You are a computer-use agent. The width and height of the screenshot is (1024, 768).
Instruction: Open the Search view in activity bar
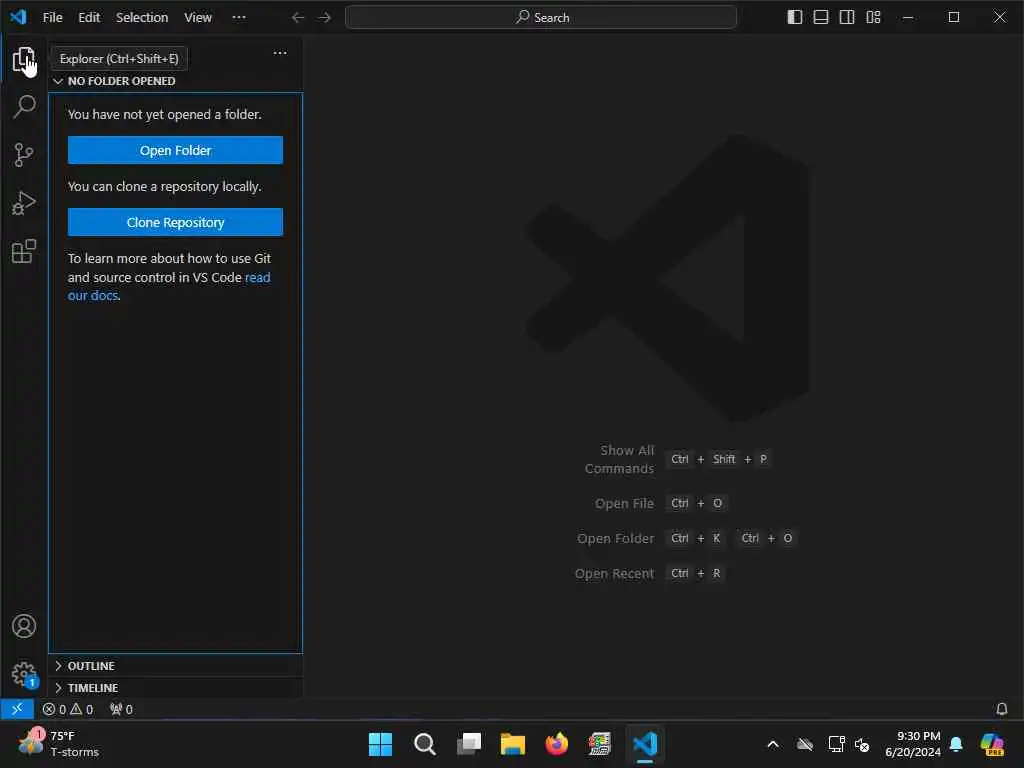pyautogui.click(x=24, y=107)
